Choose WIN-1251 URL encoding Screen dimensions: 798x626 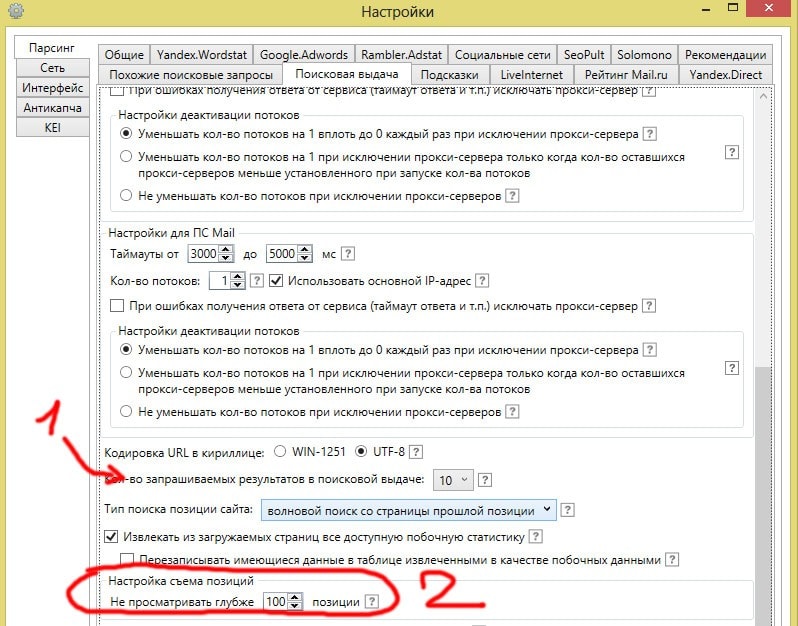280,451
